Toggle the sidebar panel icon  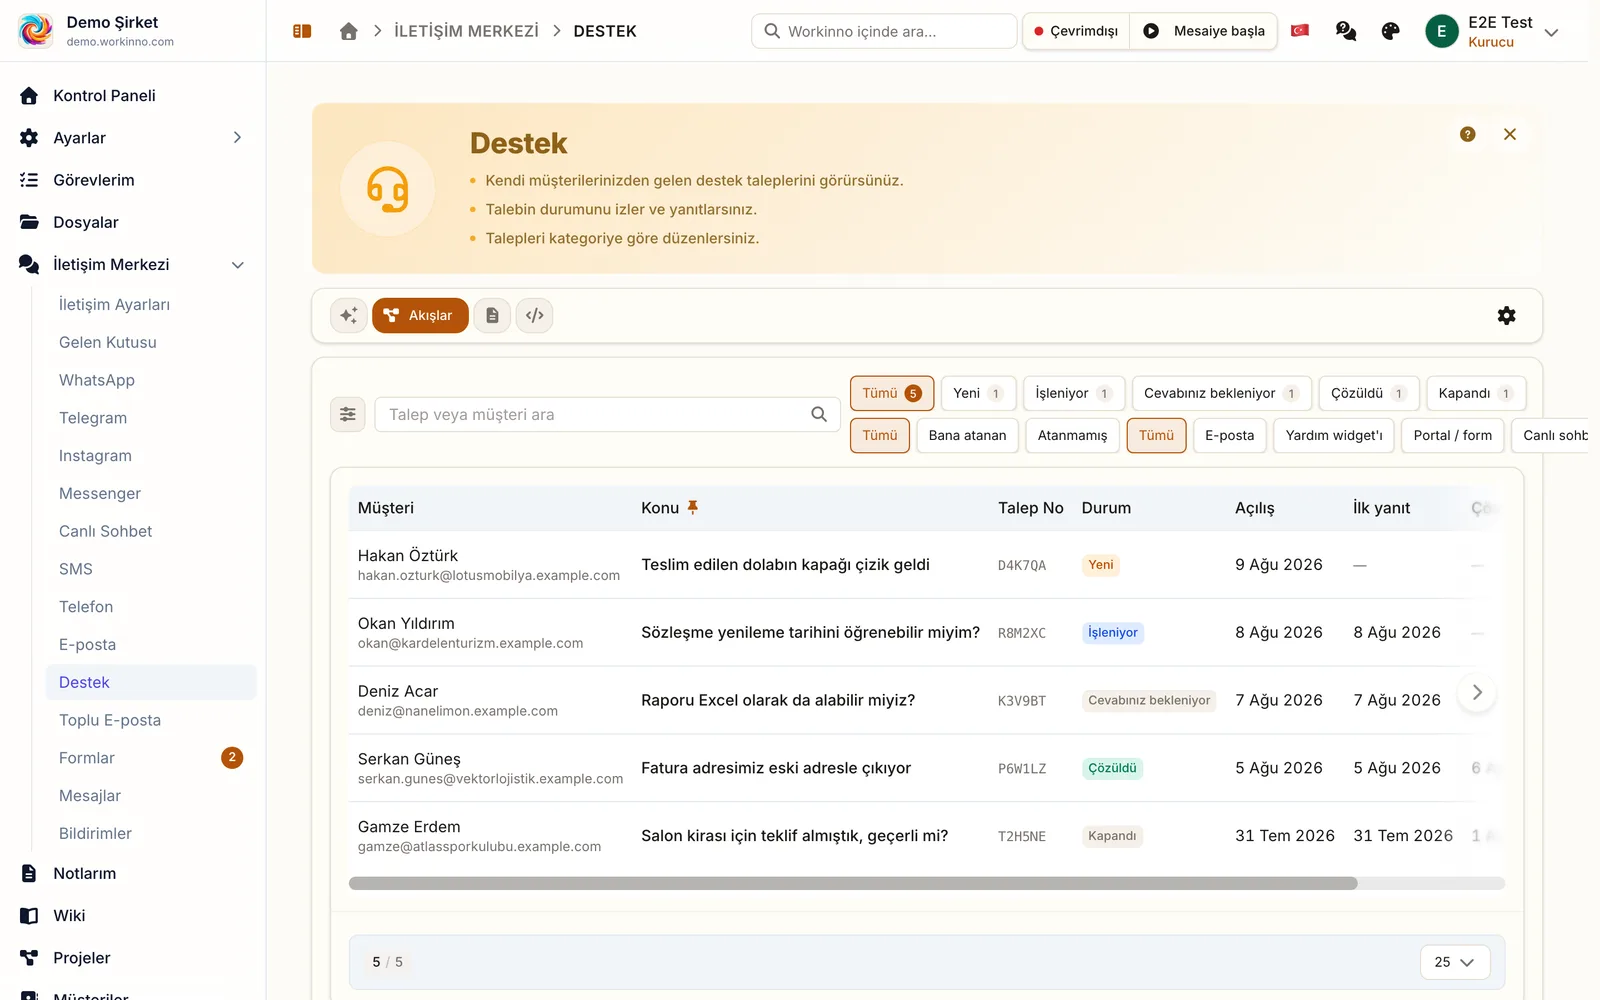pos(302,31)
